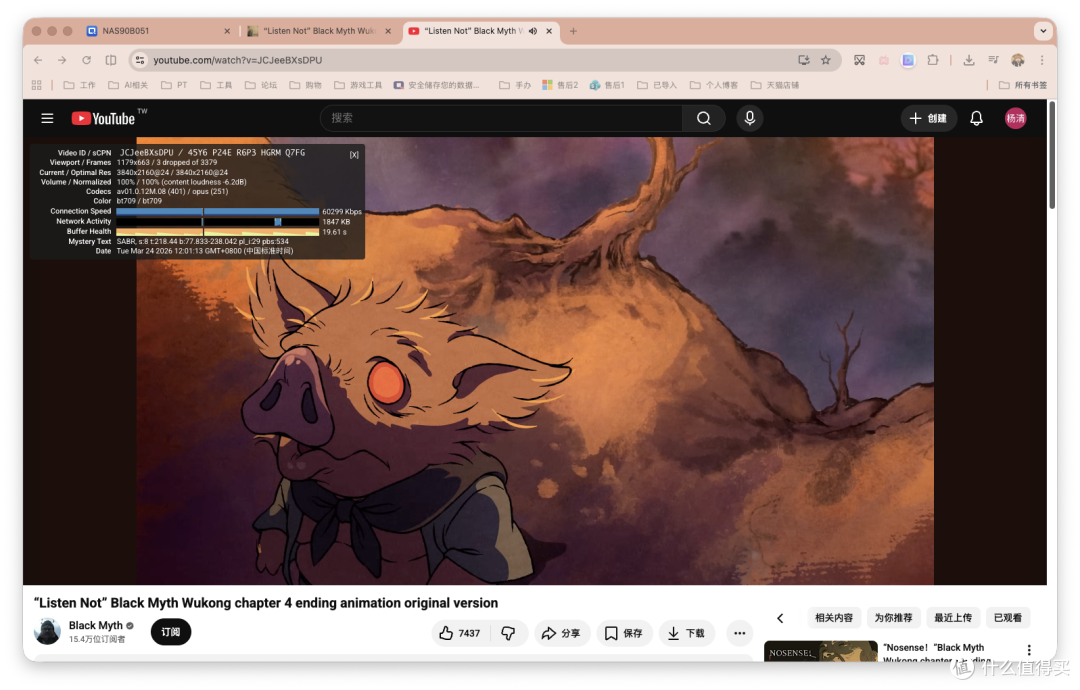Viewport: 1080px width, 690px height.
Task: Click the 创建 create button
Action: (x=928, y=118)
